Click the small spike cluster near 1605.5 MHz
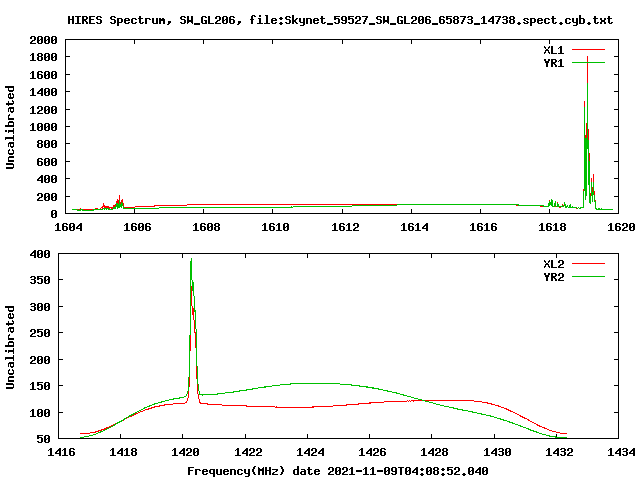 (118, 203)
